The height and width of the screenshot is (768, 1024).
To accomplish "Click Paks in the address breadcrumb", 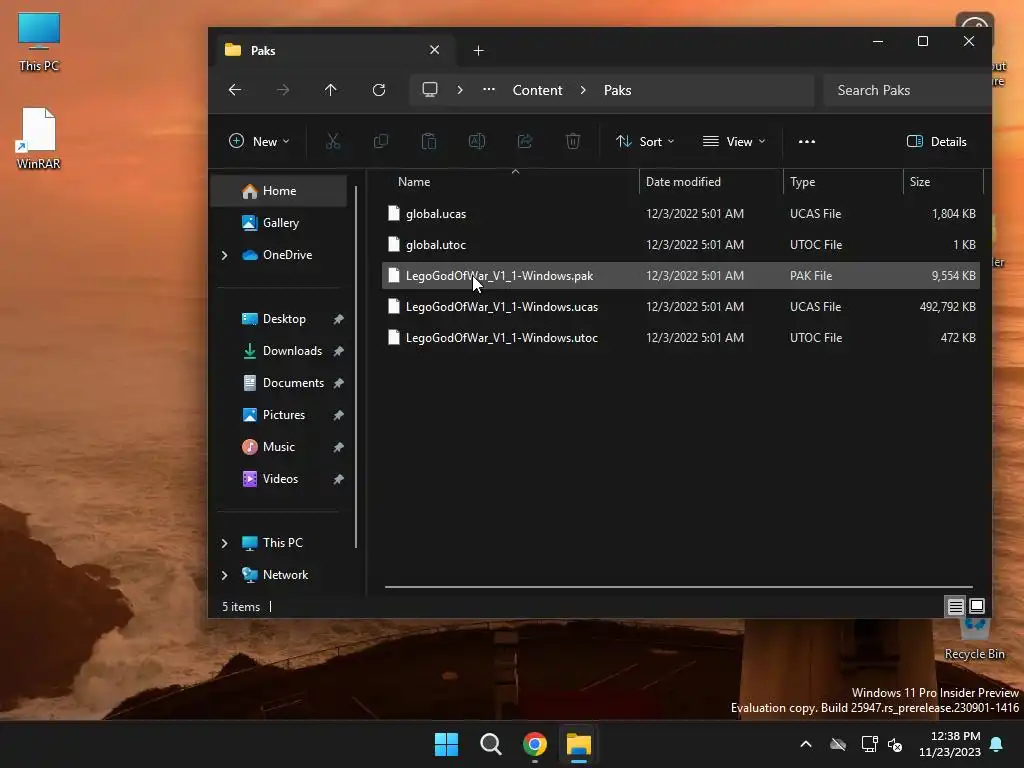I will (617, 90).
